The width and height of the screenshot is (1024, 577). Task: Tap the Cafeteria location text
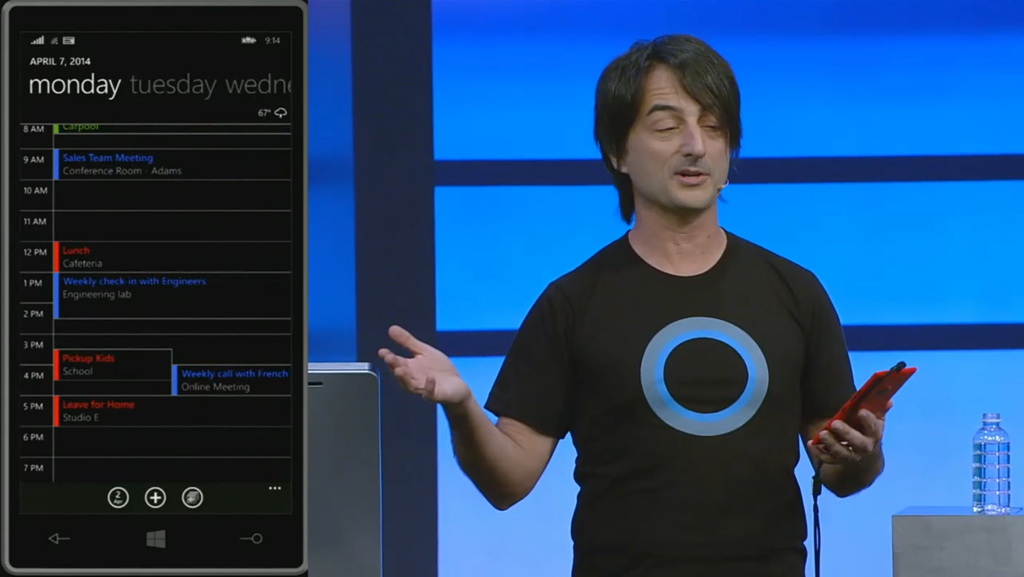82,264
